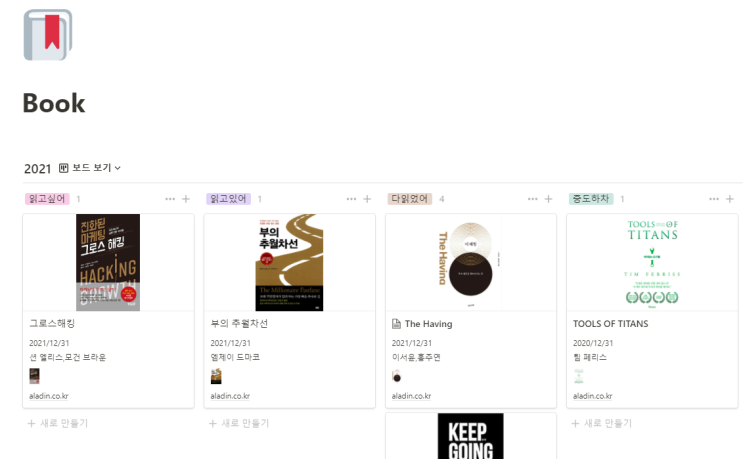
Task: Click the red bookmark book page icon
Action: 48,35
